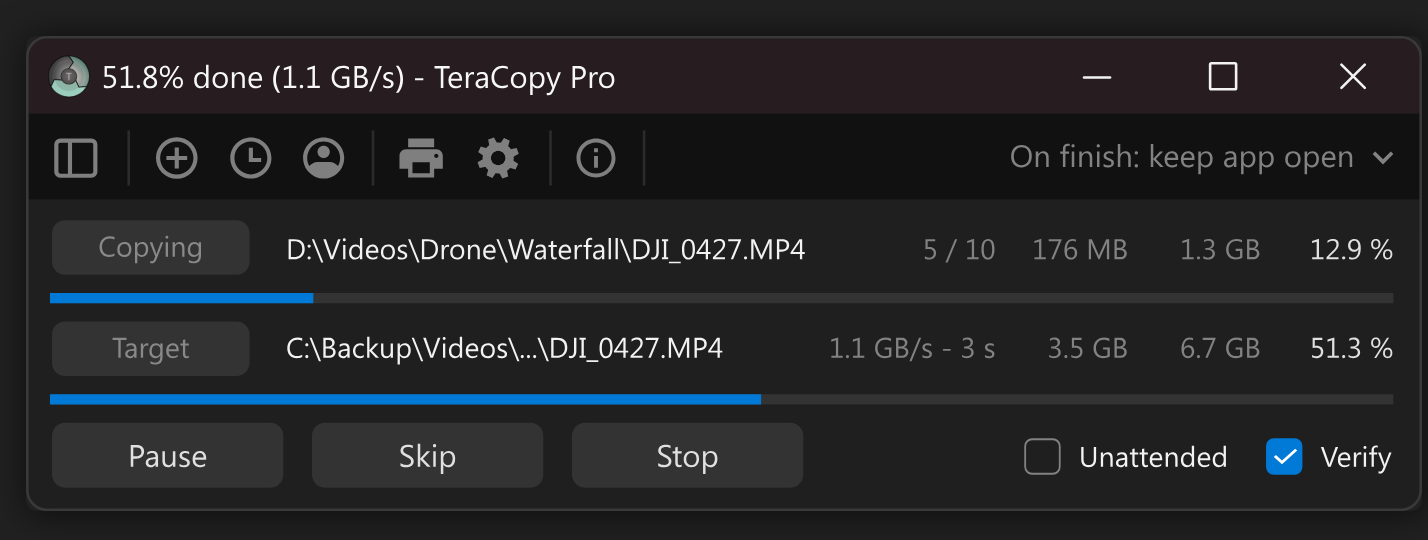This screenshot has width=1428, height=540.
Task: Open the history clock icon
Action: tap(251, 158)
